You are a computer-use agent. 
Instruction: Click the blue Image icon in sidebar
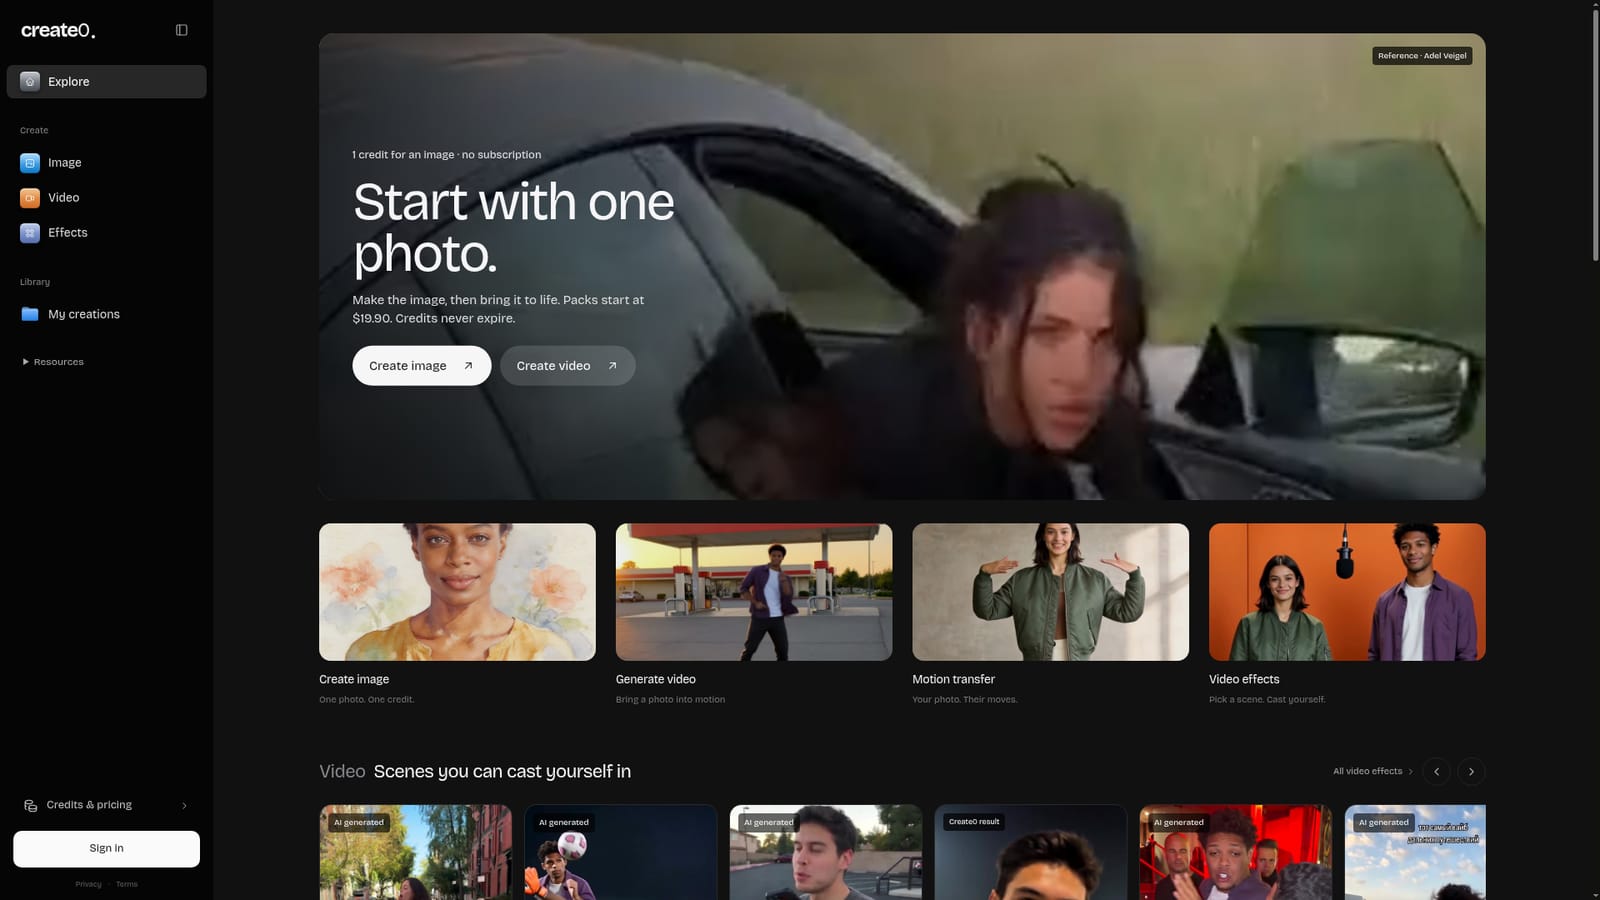tap(30, 162)
